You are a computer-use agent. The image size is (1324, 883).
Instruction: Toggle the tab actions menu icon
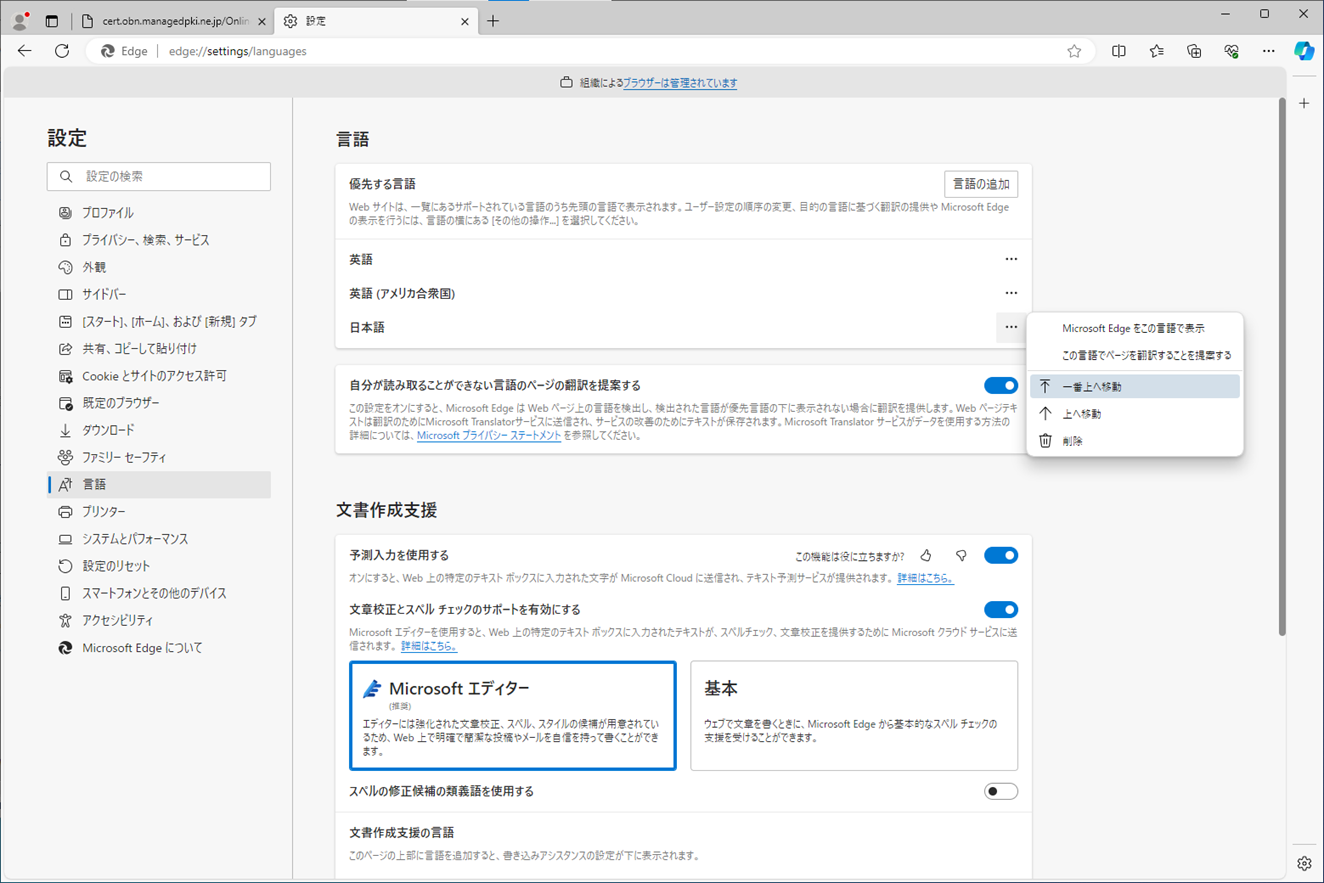52,21
